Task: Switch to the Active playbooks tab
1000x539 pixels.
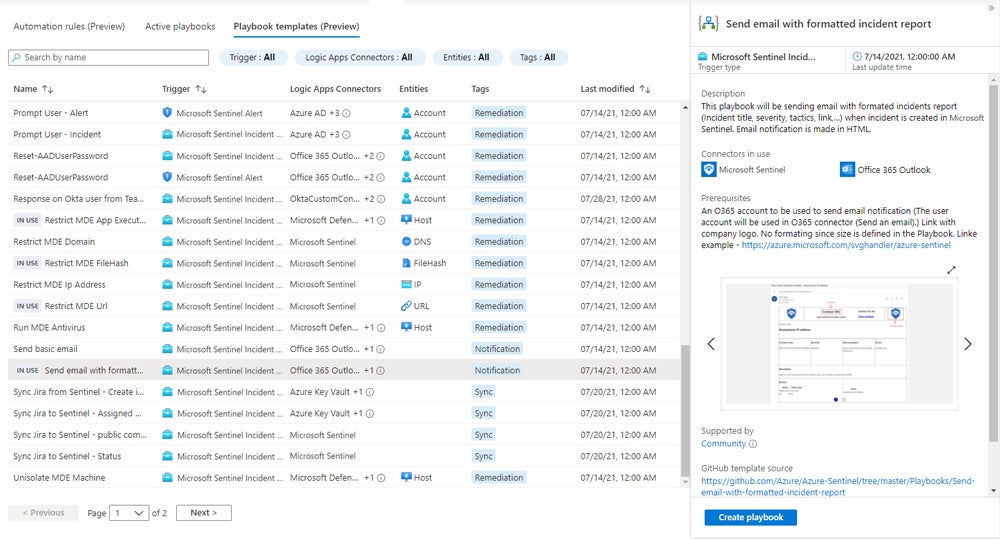Action: [x=179, y=26]
